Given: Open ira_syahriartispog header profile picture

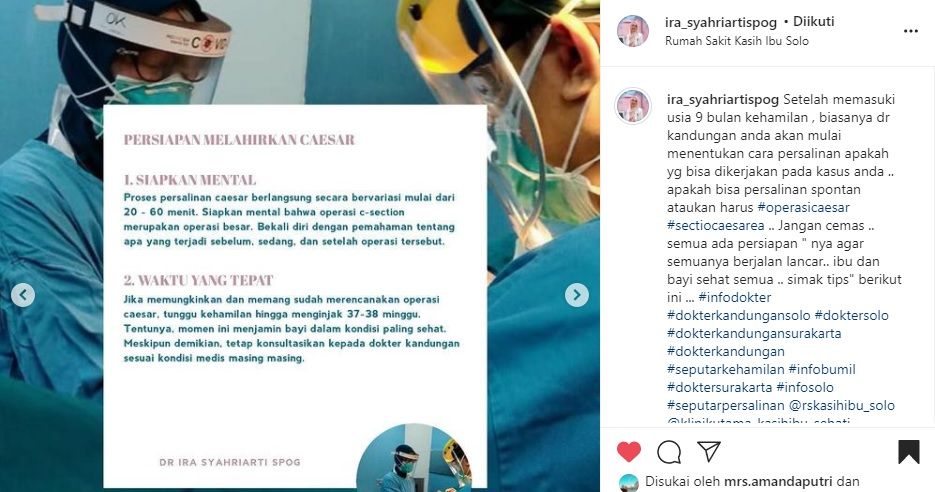Looking at the screenshot, I should [x=633, y=31].
